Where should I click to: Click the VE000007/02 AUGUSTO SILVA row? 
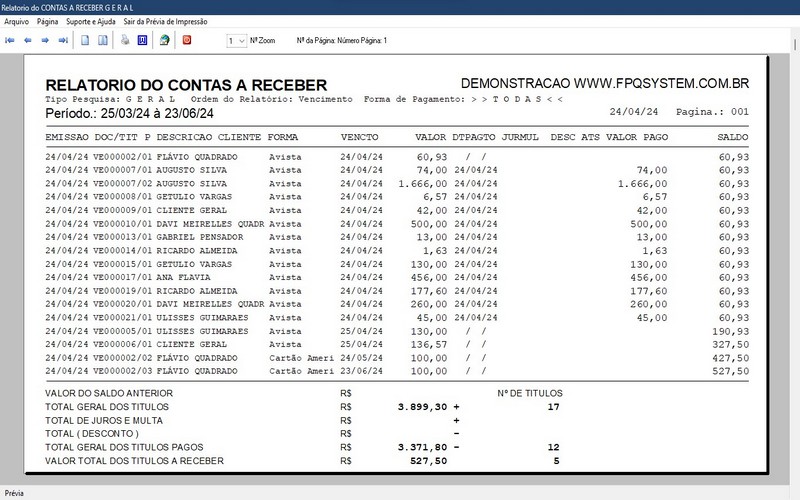397,184
